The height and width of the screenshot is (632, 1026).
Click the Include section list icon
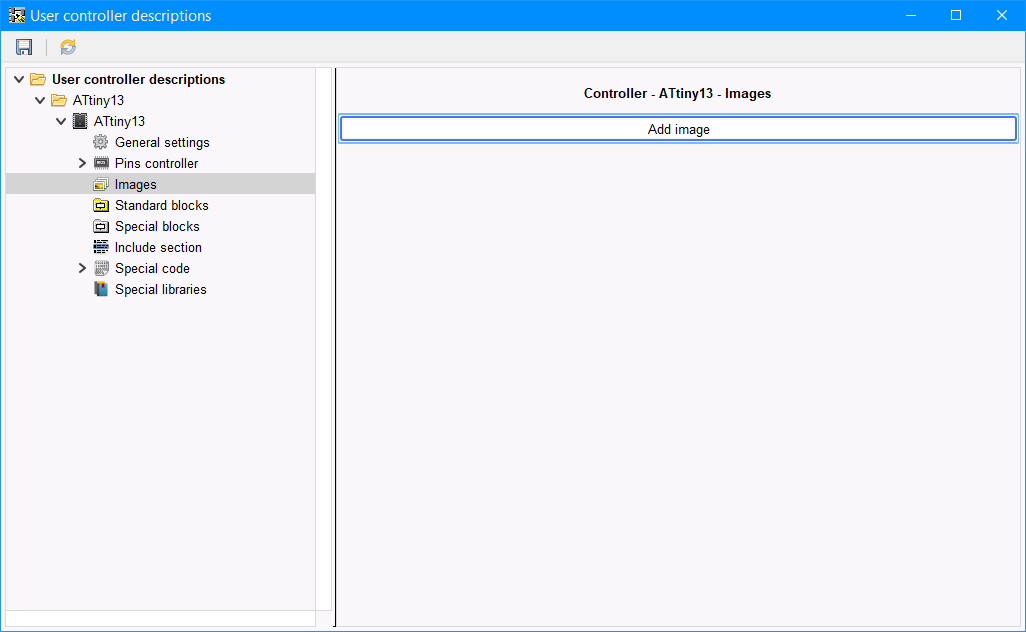point(101,247)
